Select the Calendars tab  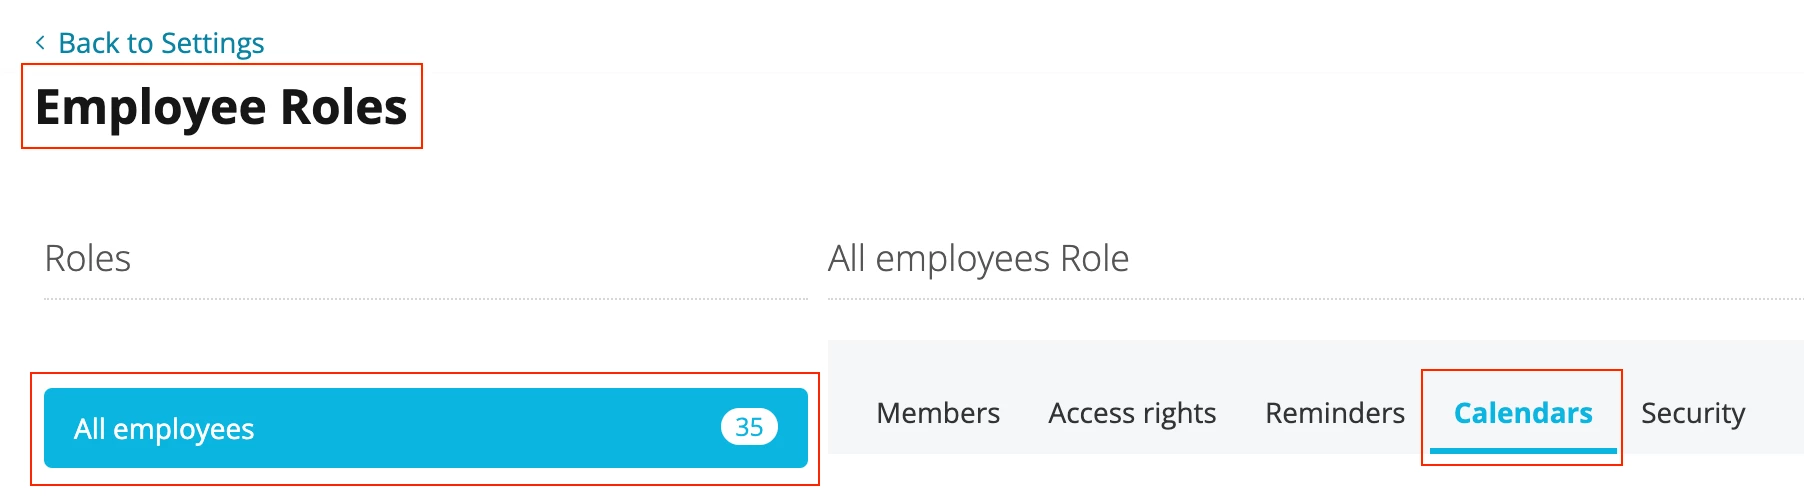(x=1523, y=413)
